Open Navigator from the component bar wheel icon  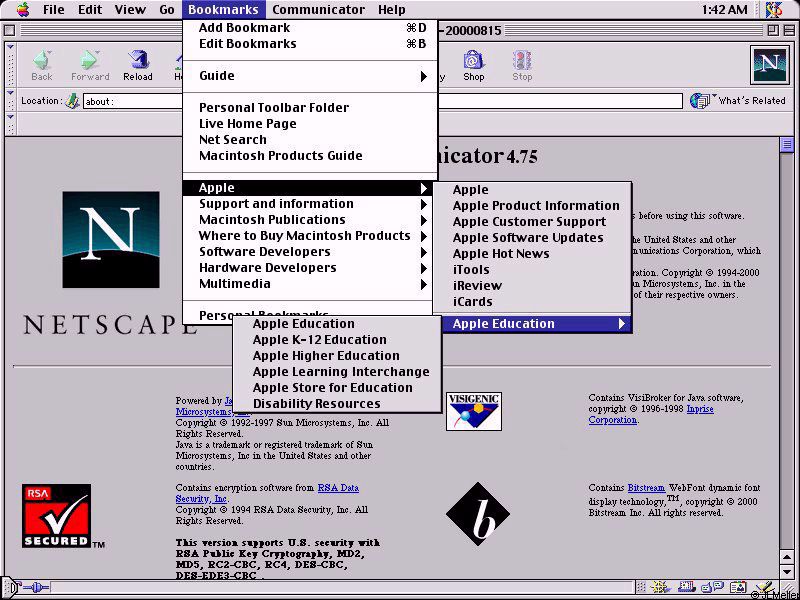click(x=659, y=588)
